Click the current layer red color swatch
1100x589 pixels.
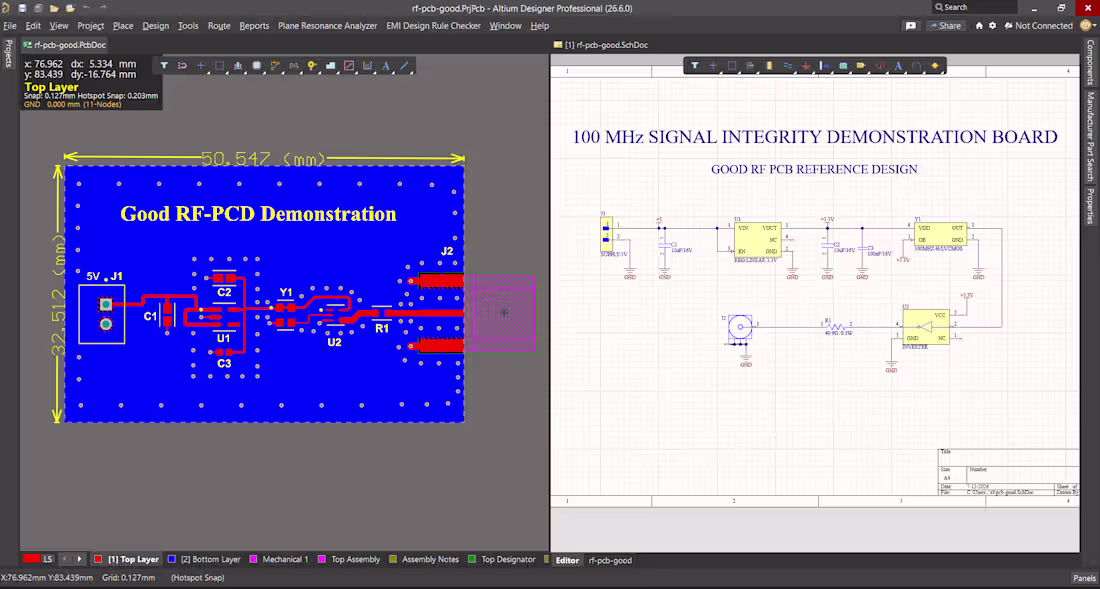tap(31, 560)
